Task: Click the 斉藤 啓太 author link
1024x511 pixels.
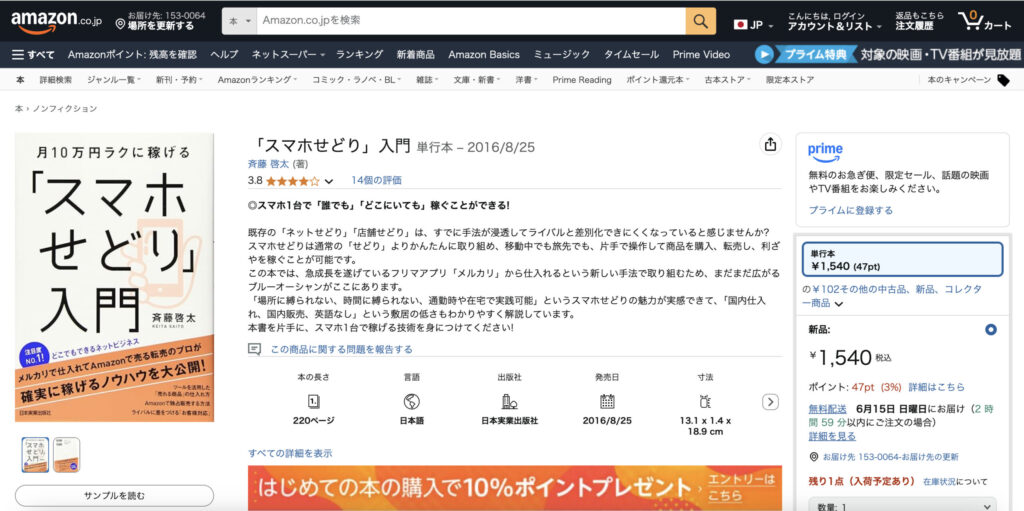Action: coord(268,164)
